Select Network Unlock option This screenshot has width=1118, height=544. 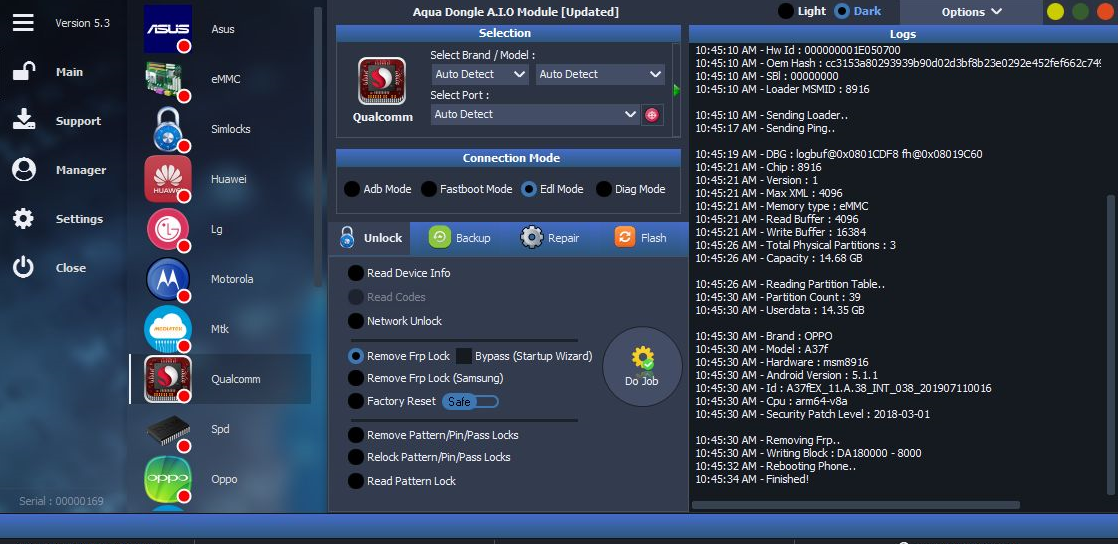(x=355, y=321)
